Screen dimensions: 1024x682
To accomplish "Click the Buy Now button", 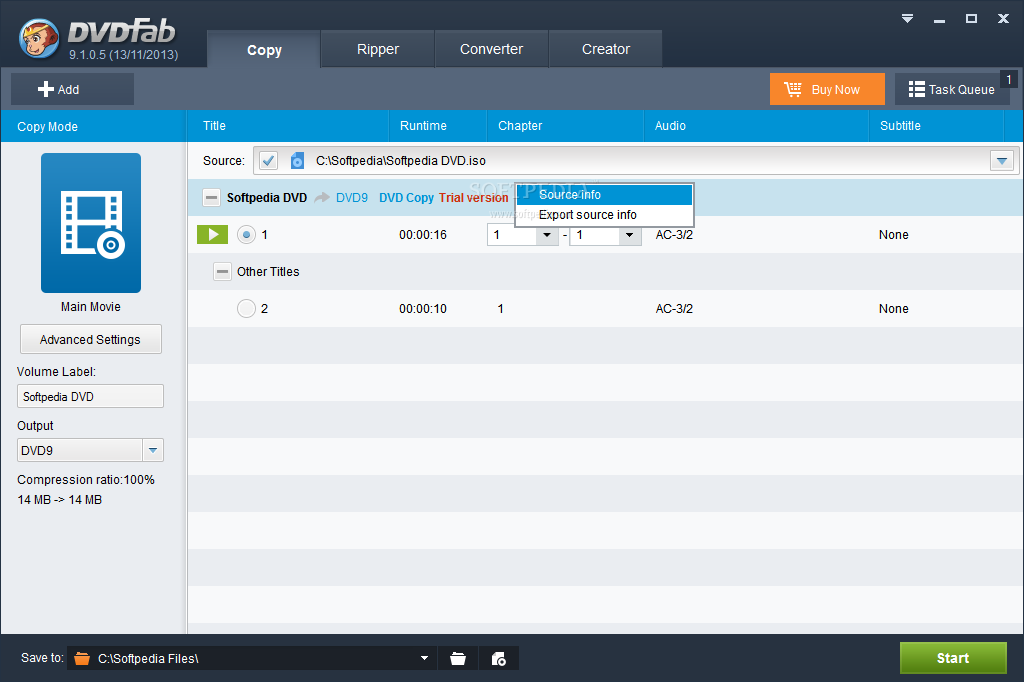I will pyautogui.click(x=827, y=89).
